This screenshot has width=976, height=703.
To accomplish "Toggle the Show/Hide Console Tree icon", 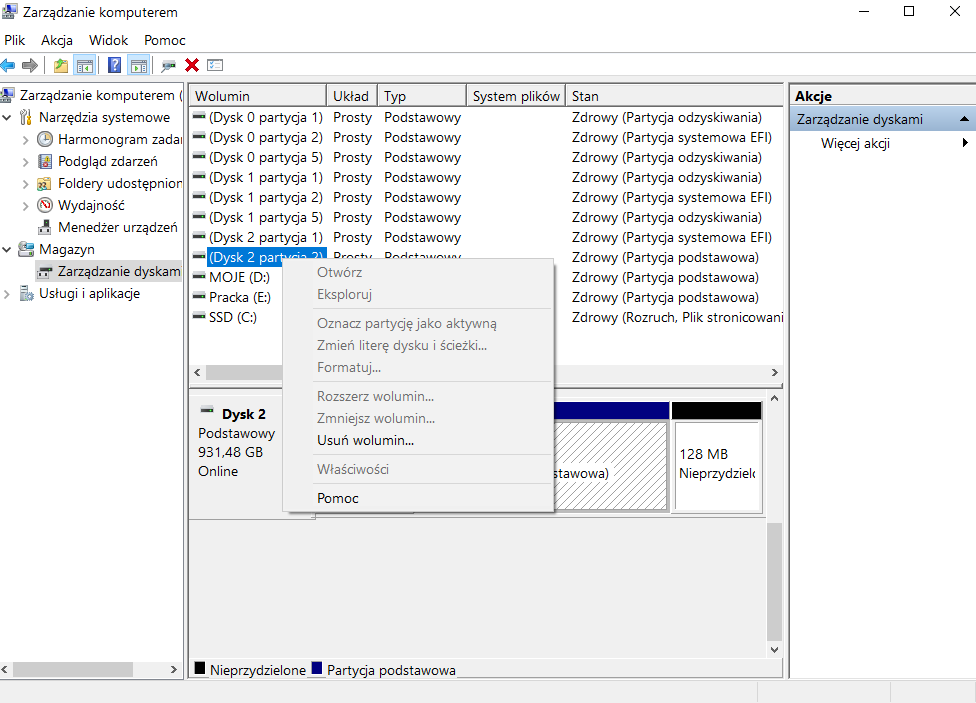I will click(x=85, y=65).
